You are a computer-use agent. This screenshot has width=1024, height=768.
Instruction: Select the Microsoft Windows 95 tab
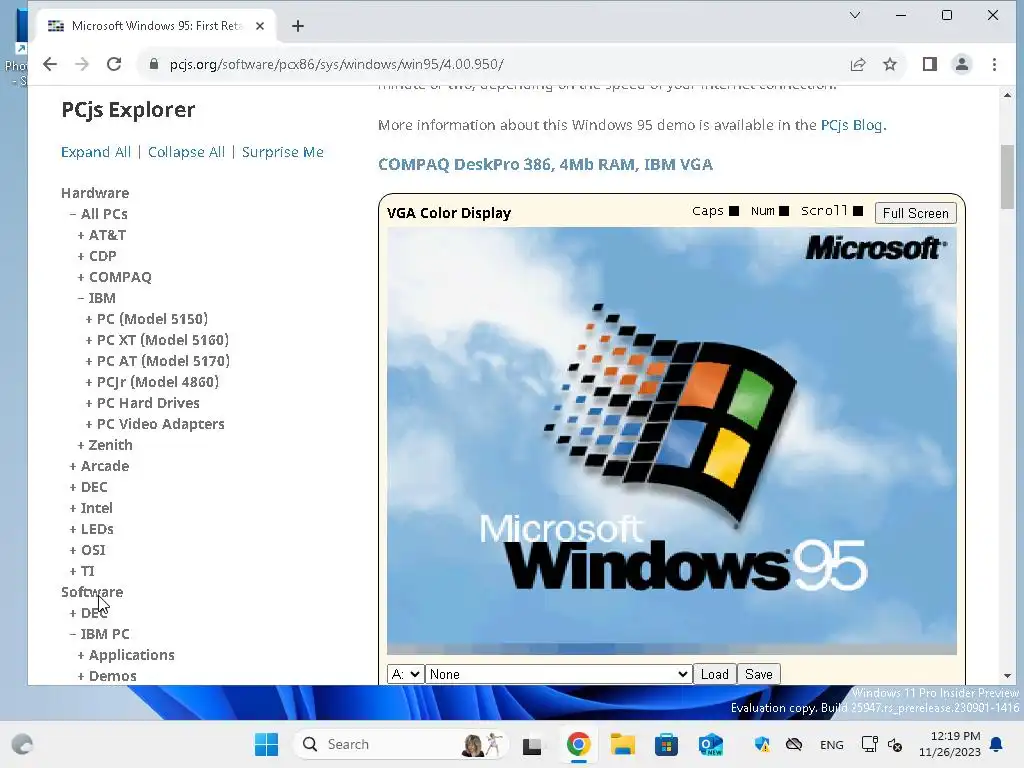155,26
